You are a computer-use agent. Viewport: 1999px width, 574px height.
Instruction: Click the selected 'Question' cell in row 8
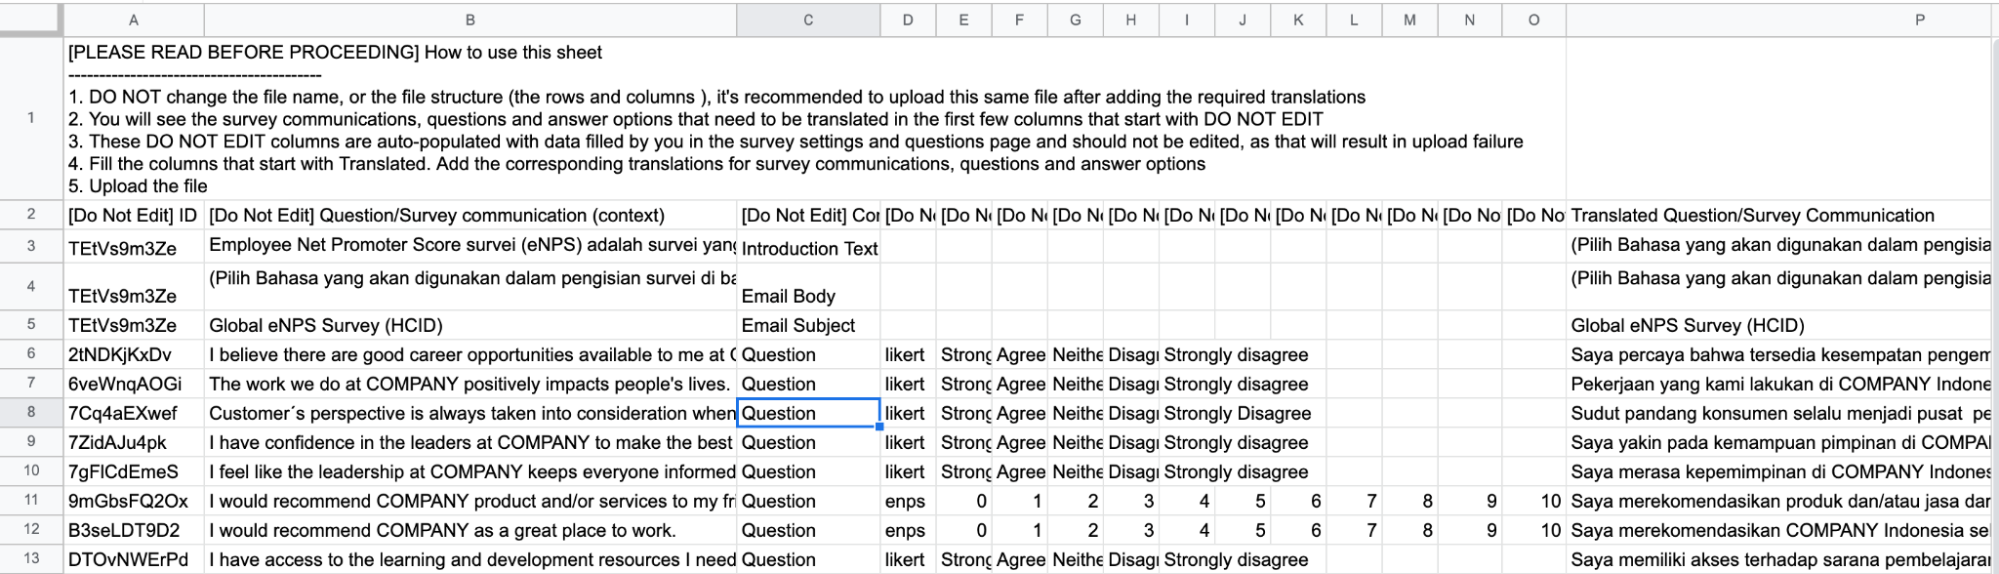[x=808, y=413]
